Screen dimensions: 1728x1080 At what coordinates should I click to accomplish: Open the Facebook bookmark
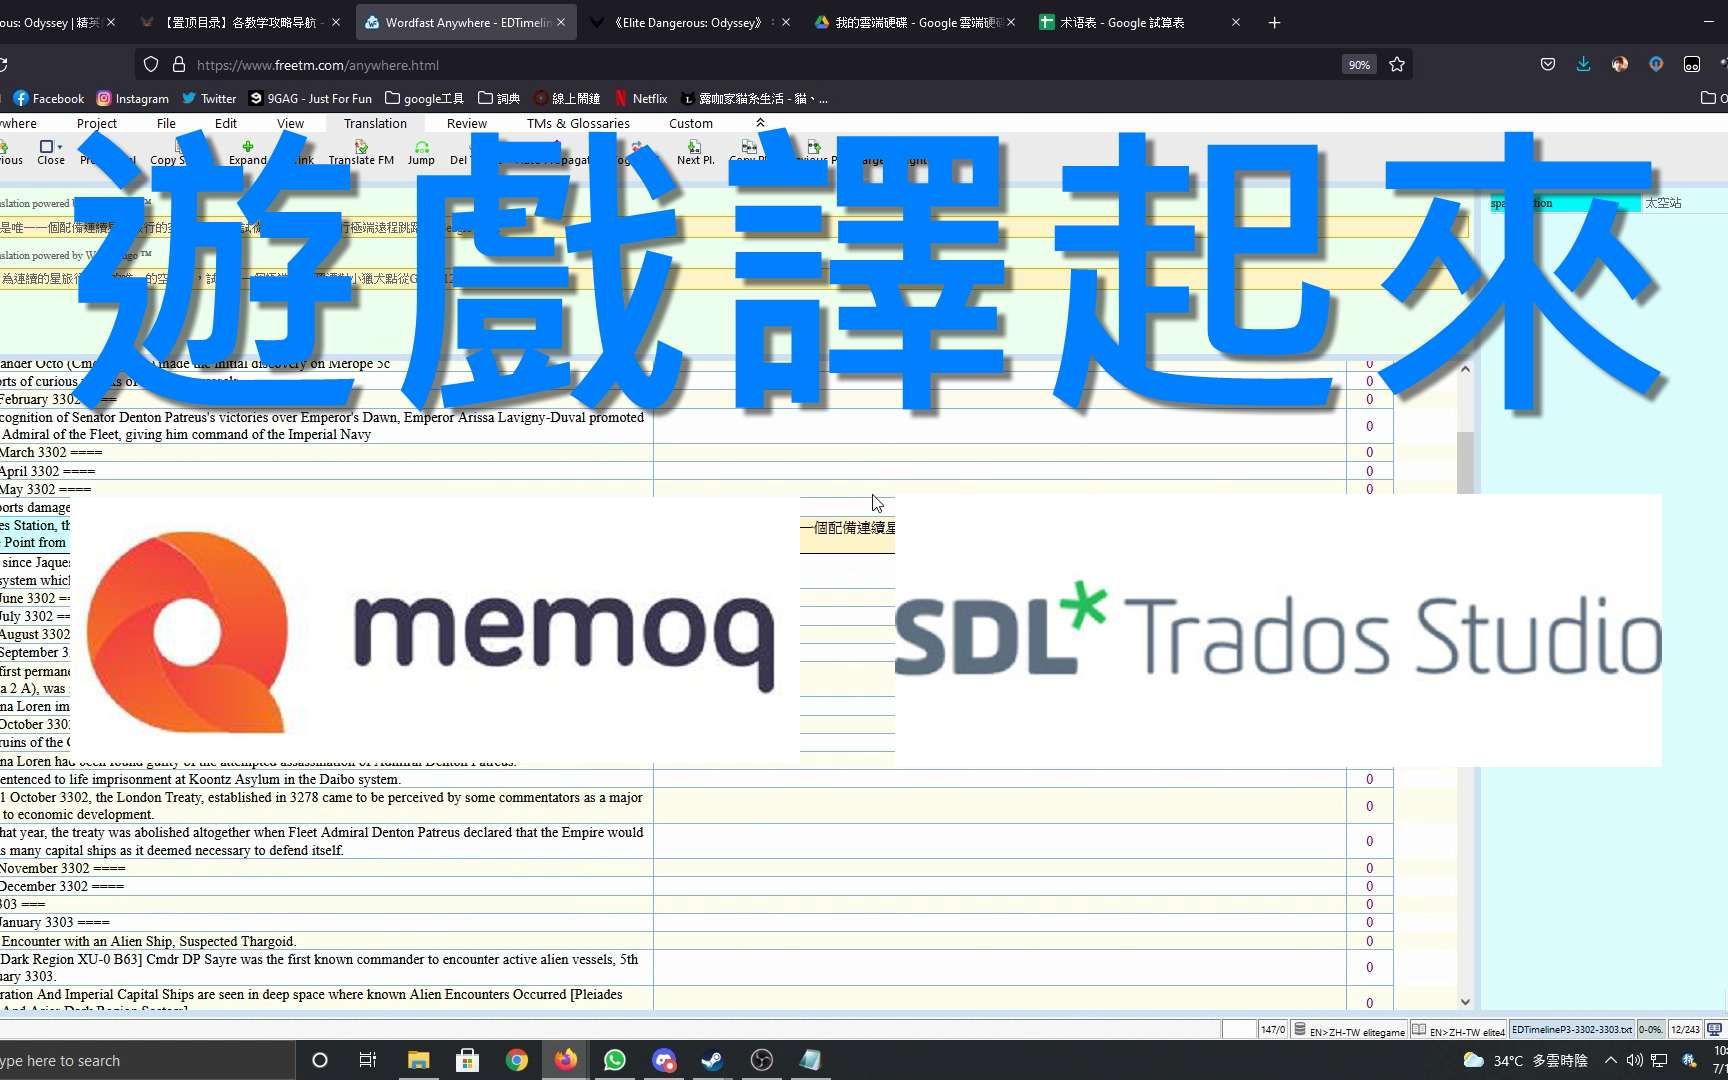coord(48,98)
